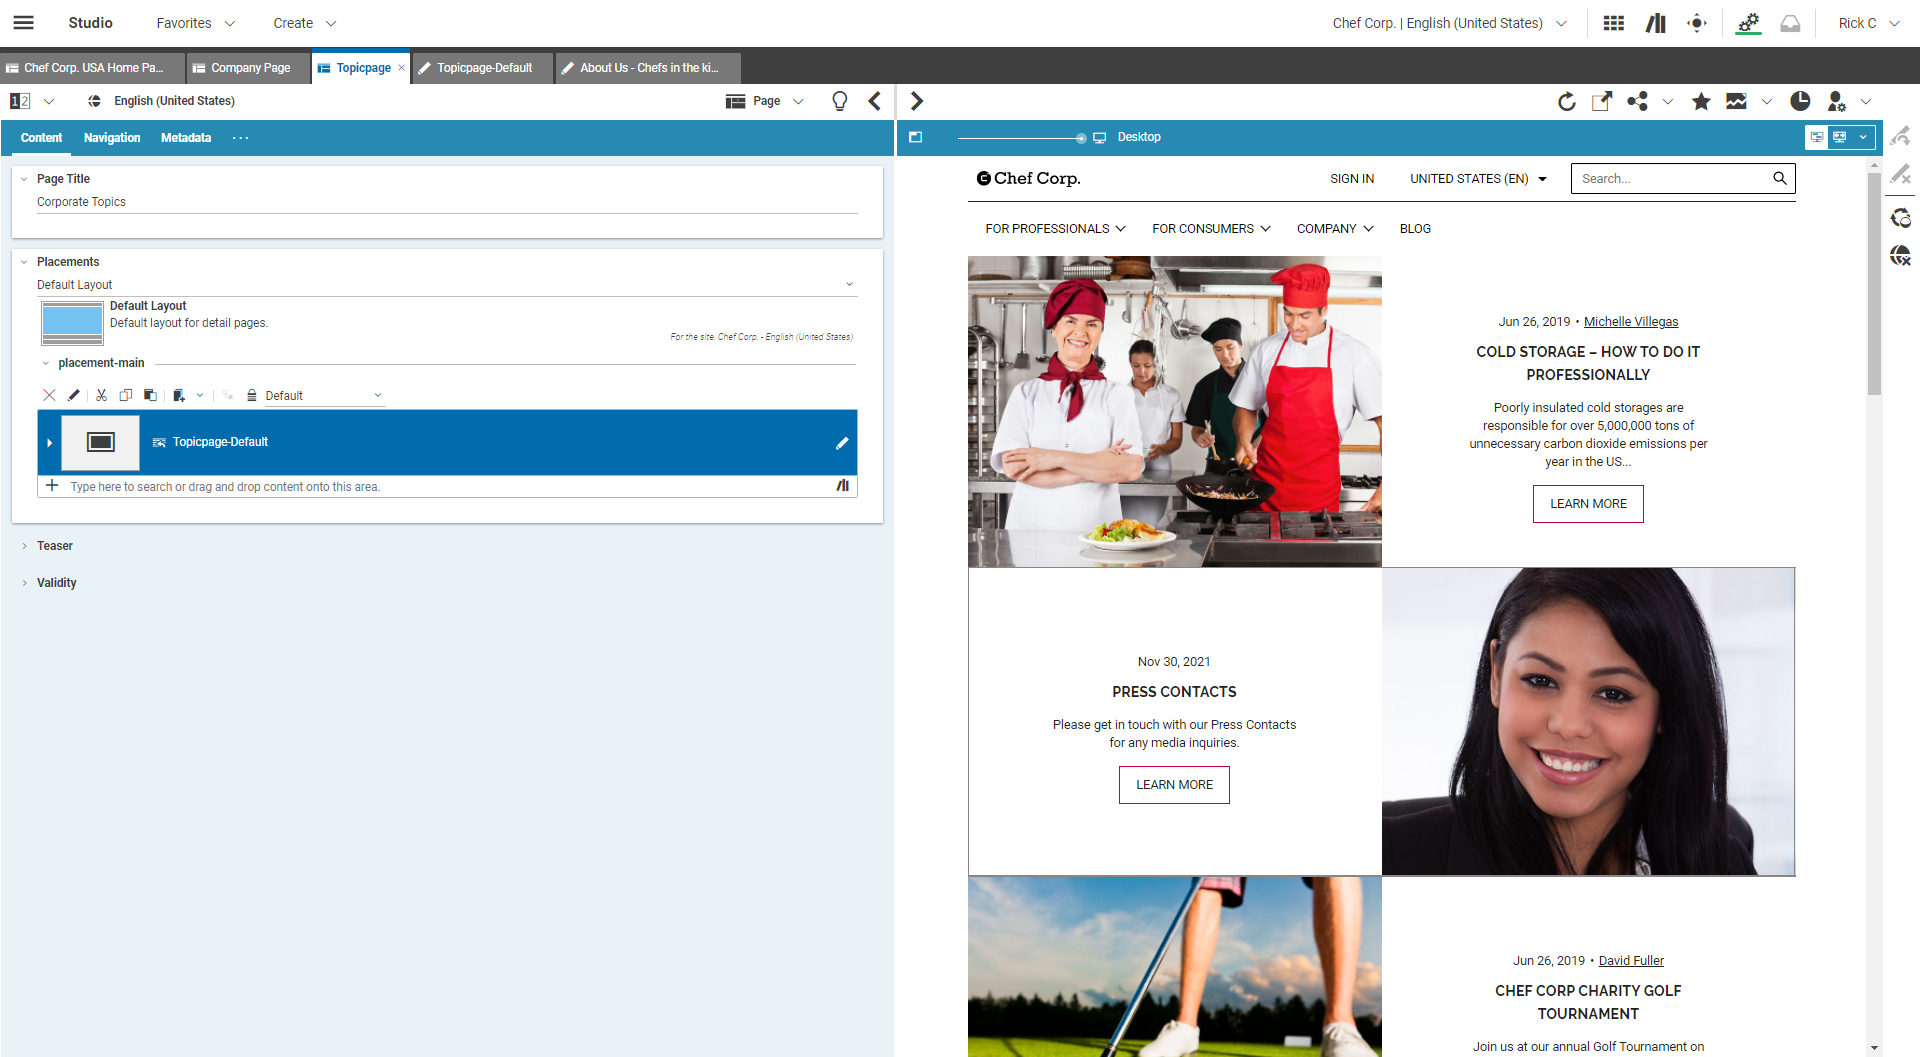Copy with duplicate icon in placement toolbar
1920x1057 pixels.
click(x=125, y=395)
